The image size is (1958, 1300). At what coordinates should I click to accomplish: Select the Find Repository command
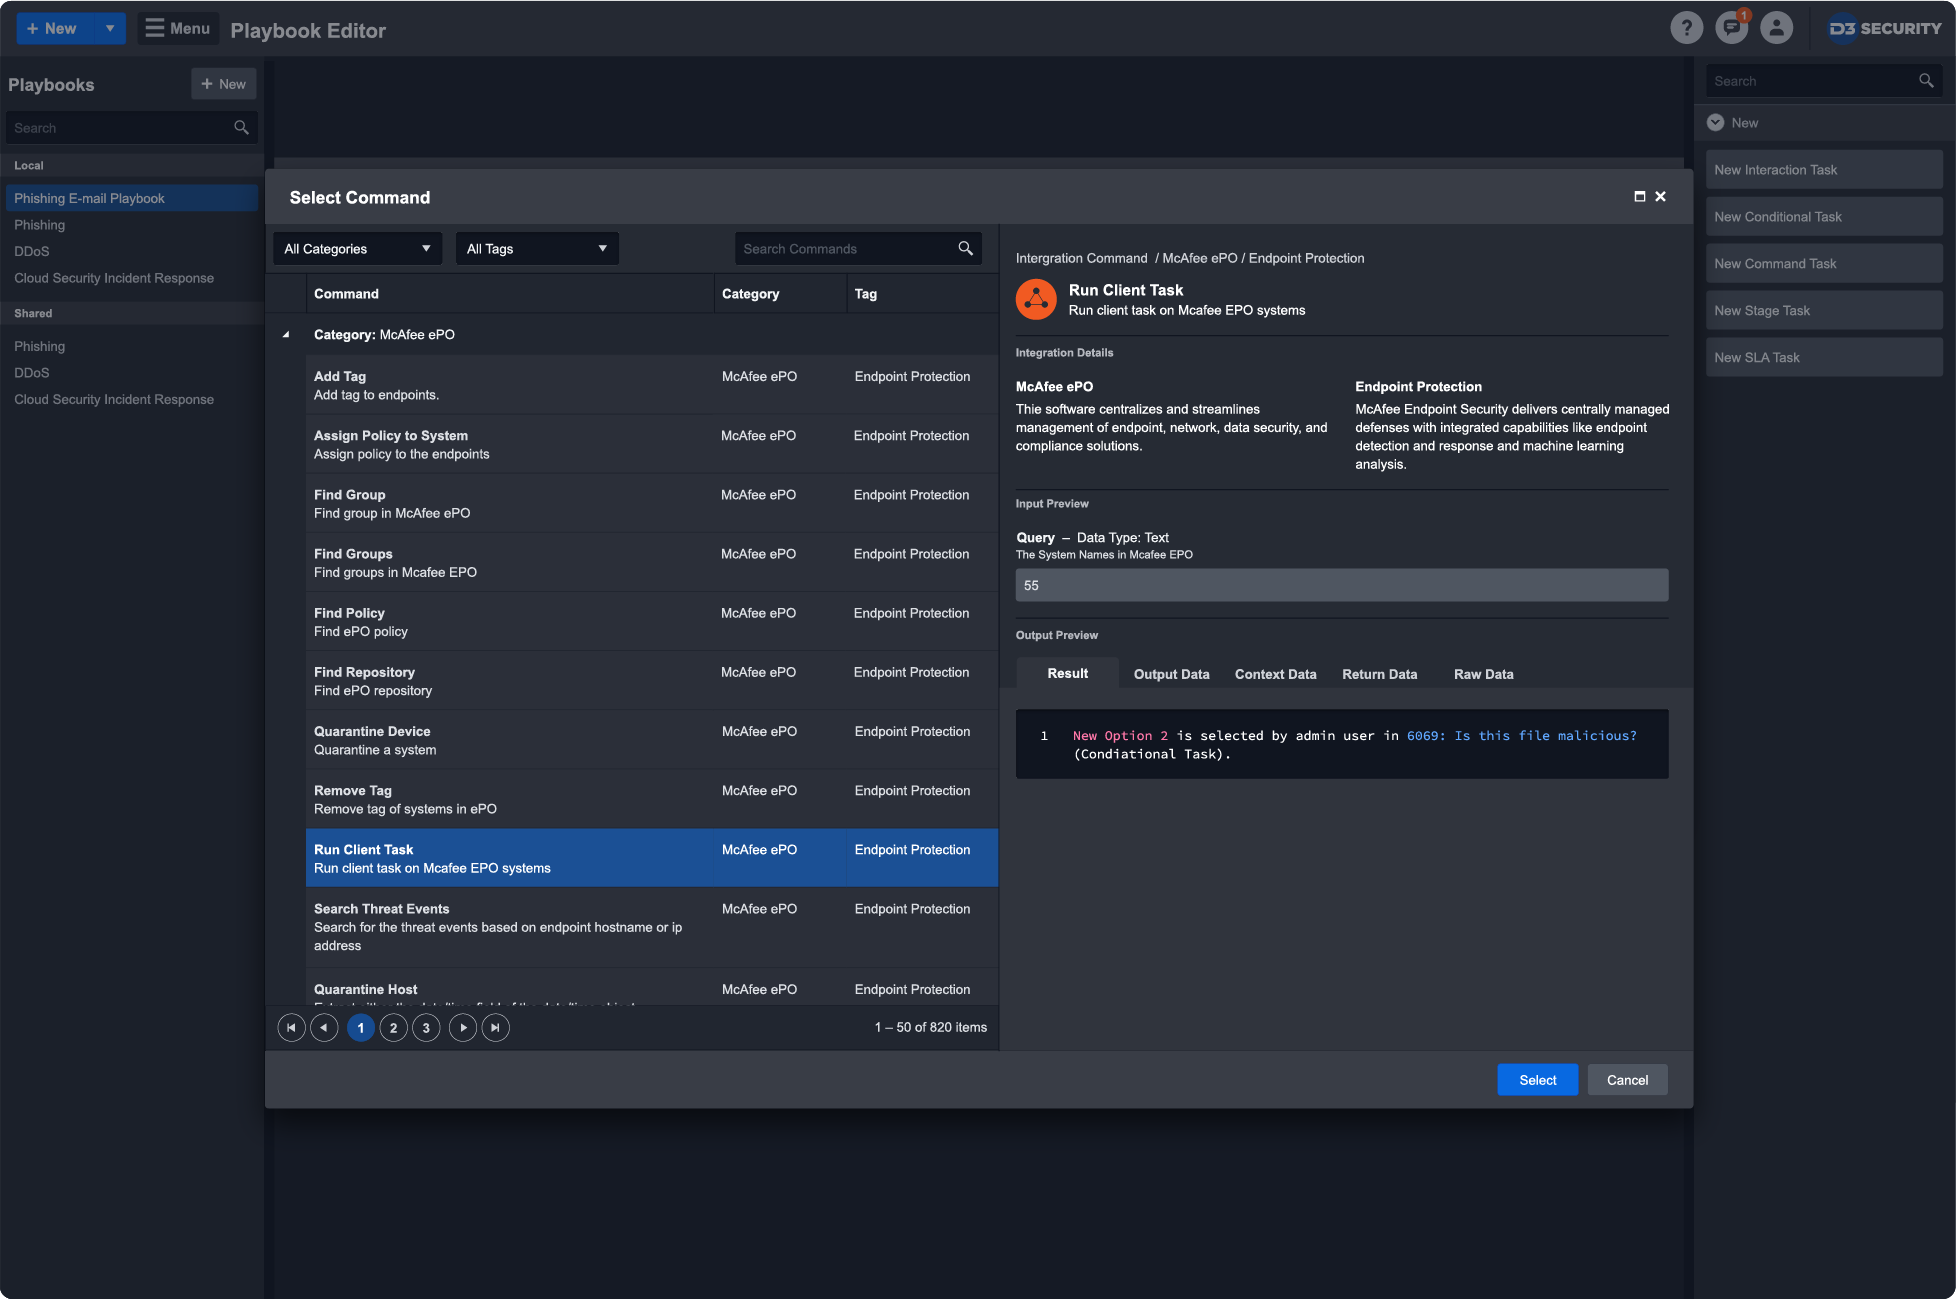click(651, 680)
